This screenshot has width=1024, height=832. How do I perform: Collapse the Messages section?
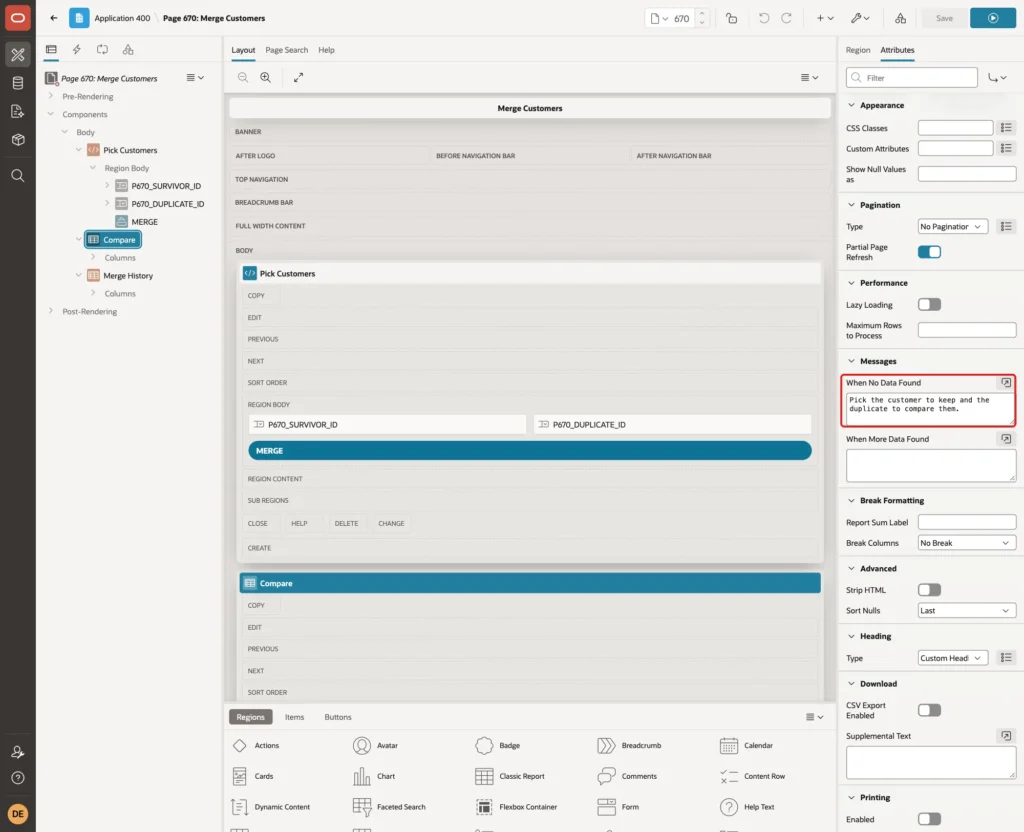pos(851,361)
